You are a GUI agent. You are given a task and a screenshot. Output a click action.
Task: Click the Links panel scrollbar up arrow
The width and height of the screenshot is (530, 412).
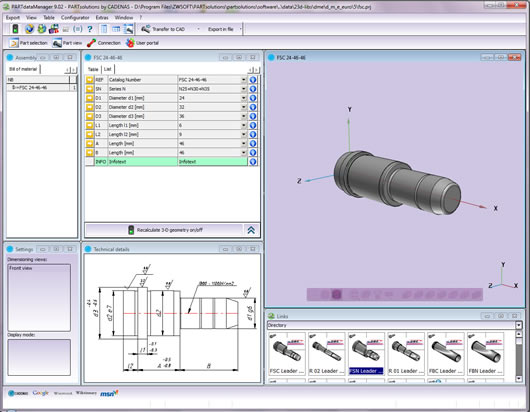click(519, 334)
